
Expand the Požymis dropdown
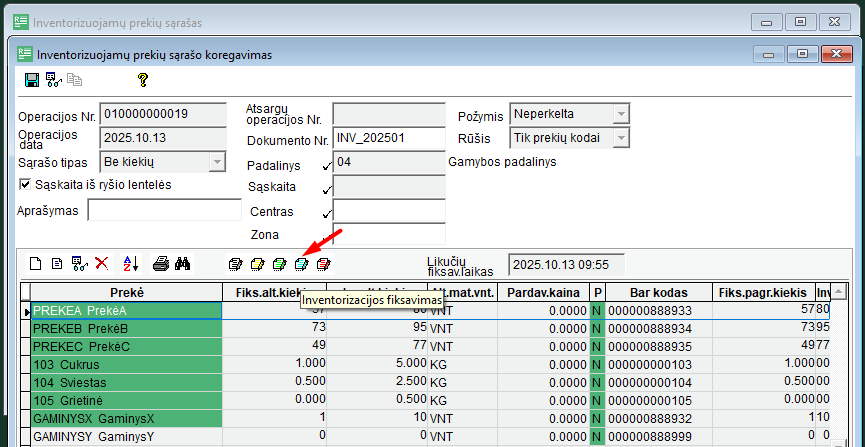click(x=620, y=114)
